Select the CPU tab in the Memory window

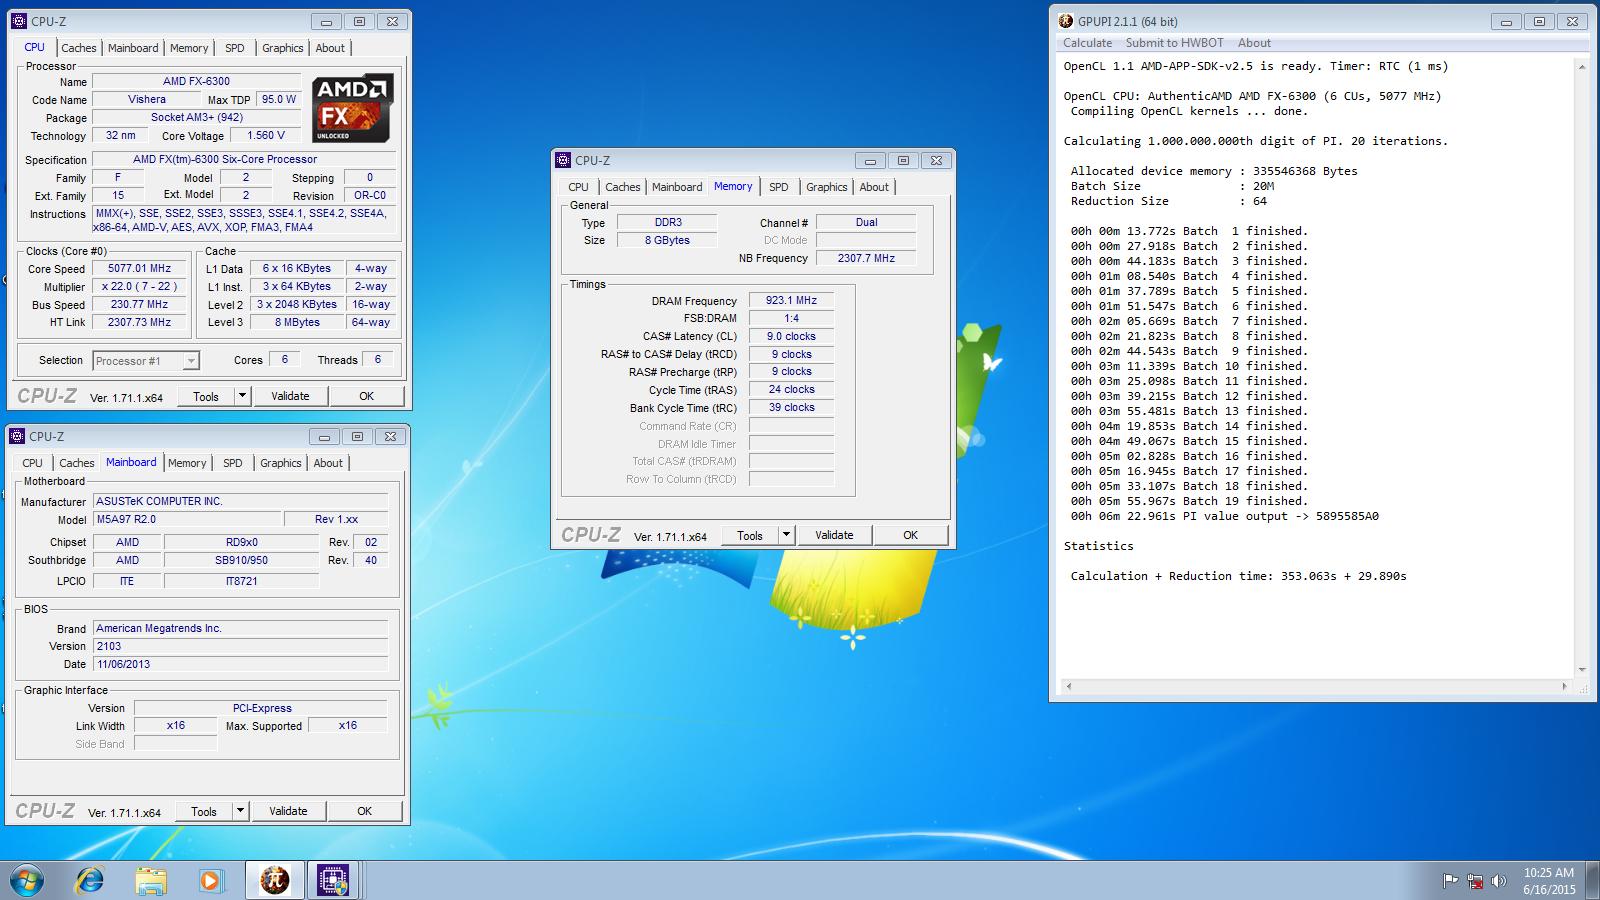tap(578, 187)
